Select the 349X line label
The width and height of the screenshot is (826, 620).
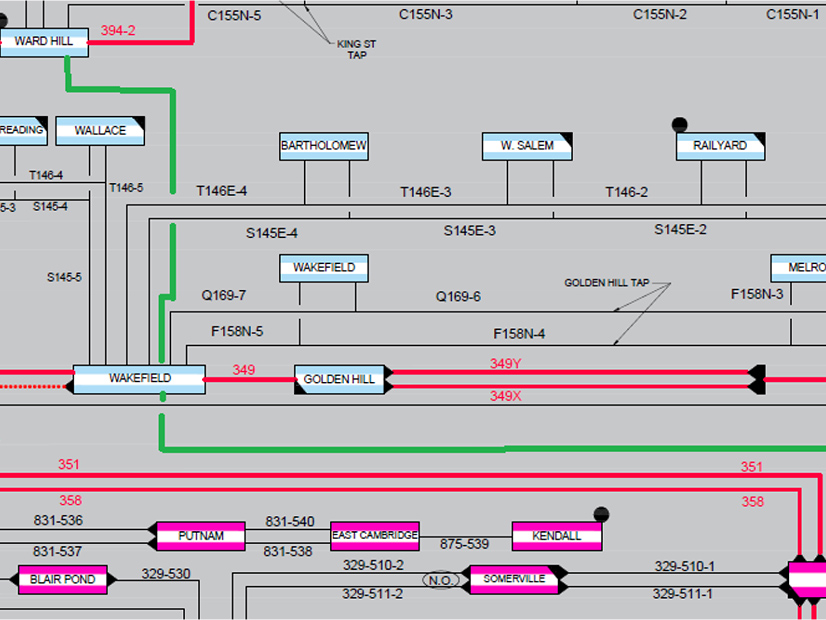click(505, 396)
